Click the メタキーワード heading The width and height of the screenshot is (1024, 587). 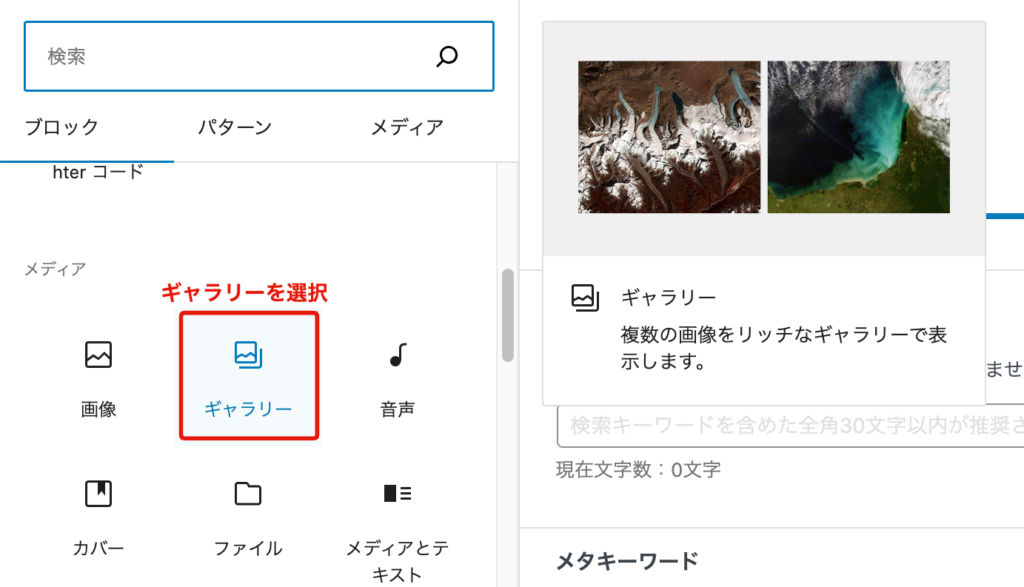627,561
